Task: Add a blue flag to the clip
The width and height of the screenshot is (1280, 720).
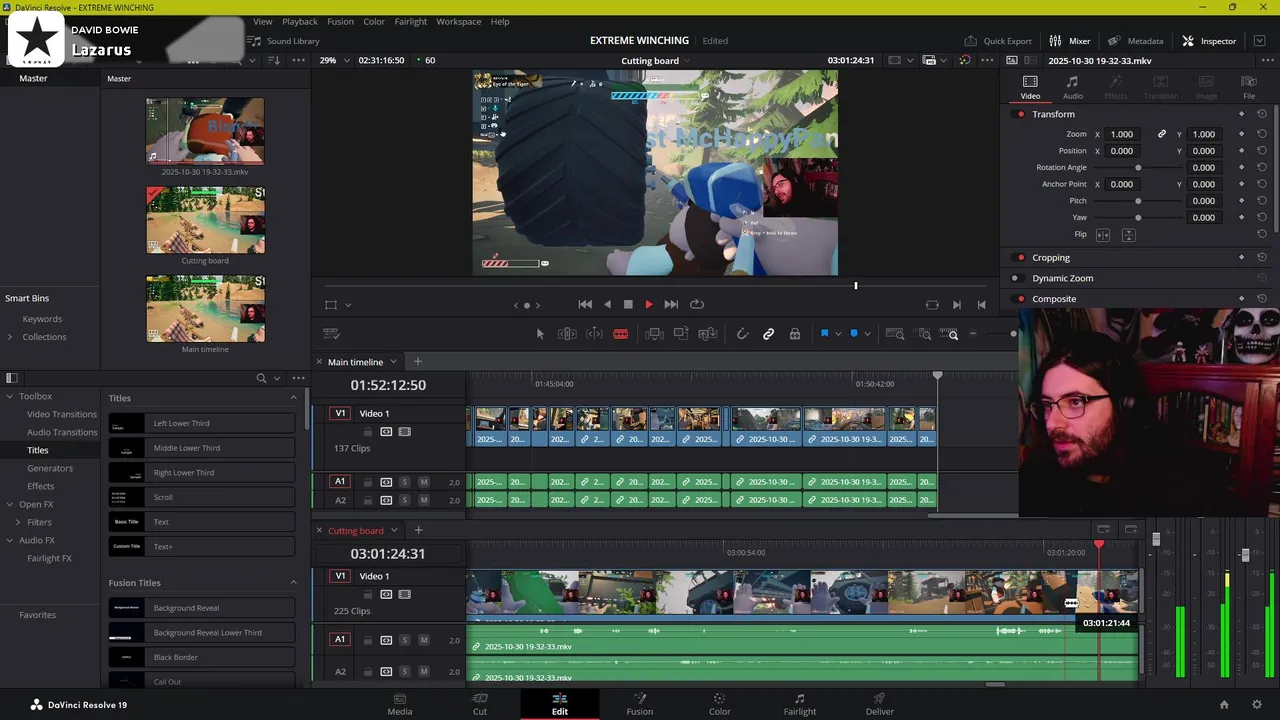Action: point(824,334)
